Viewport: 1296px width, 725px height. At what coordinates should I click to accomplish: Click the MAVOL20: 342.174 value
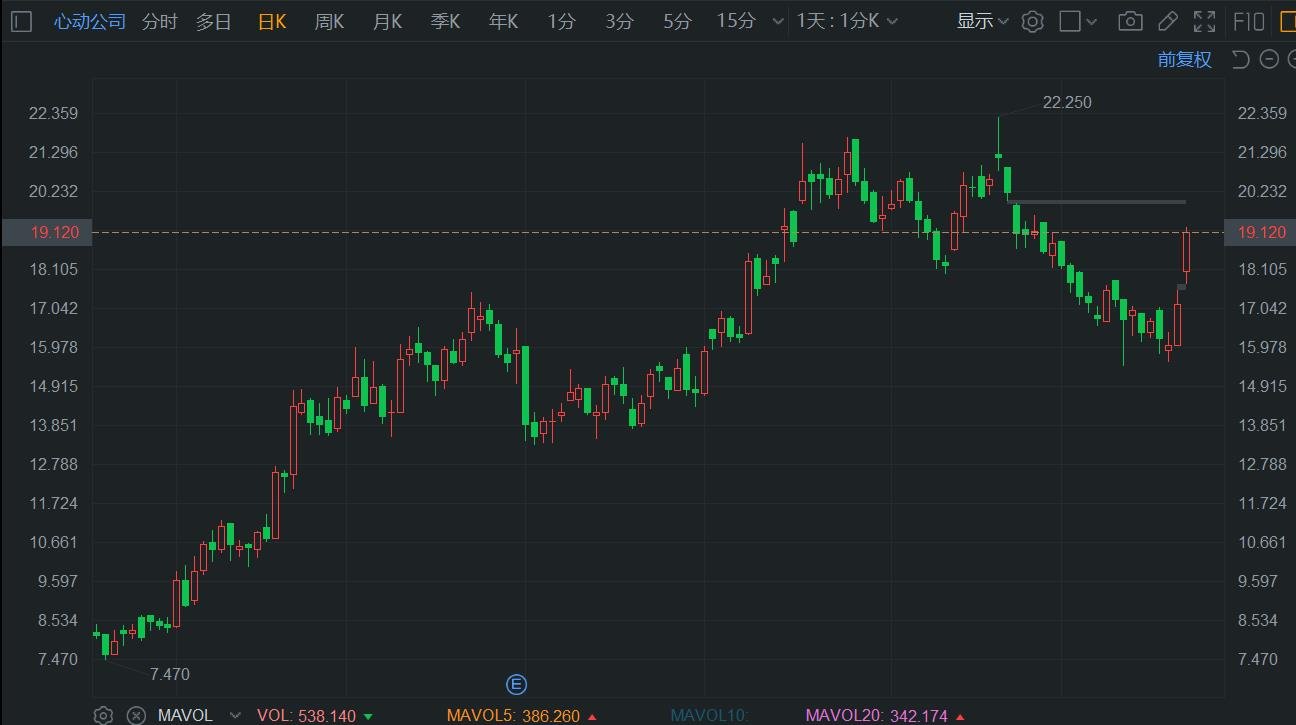(x=885, y=716)
